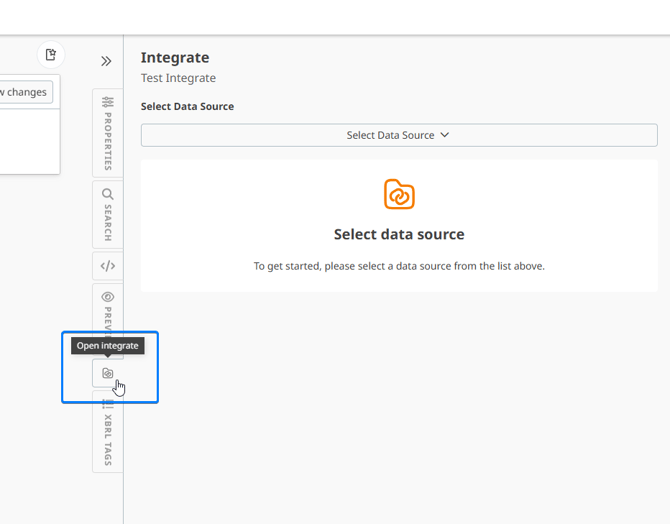Click the chevron arrow in data source dropdown

point(445,135)
